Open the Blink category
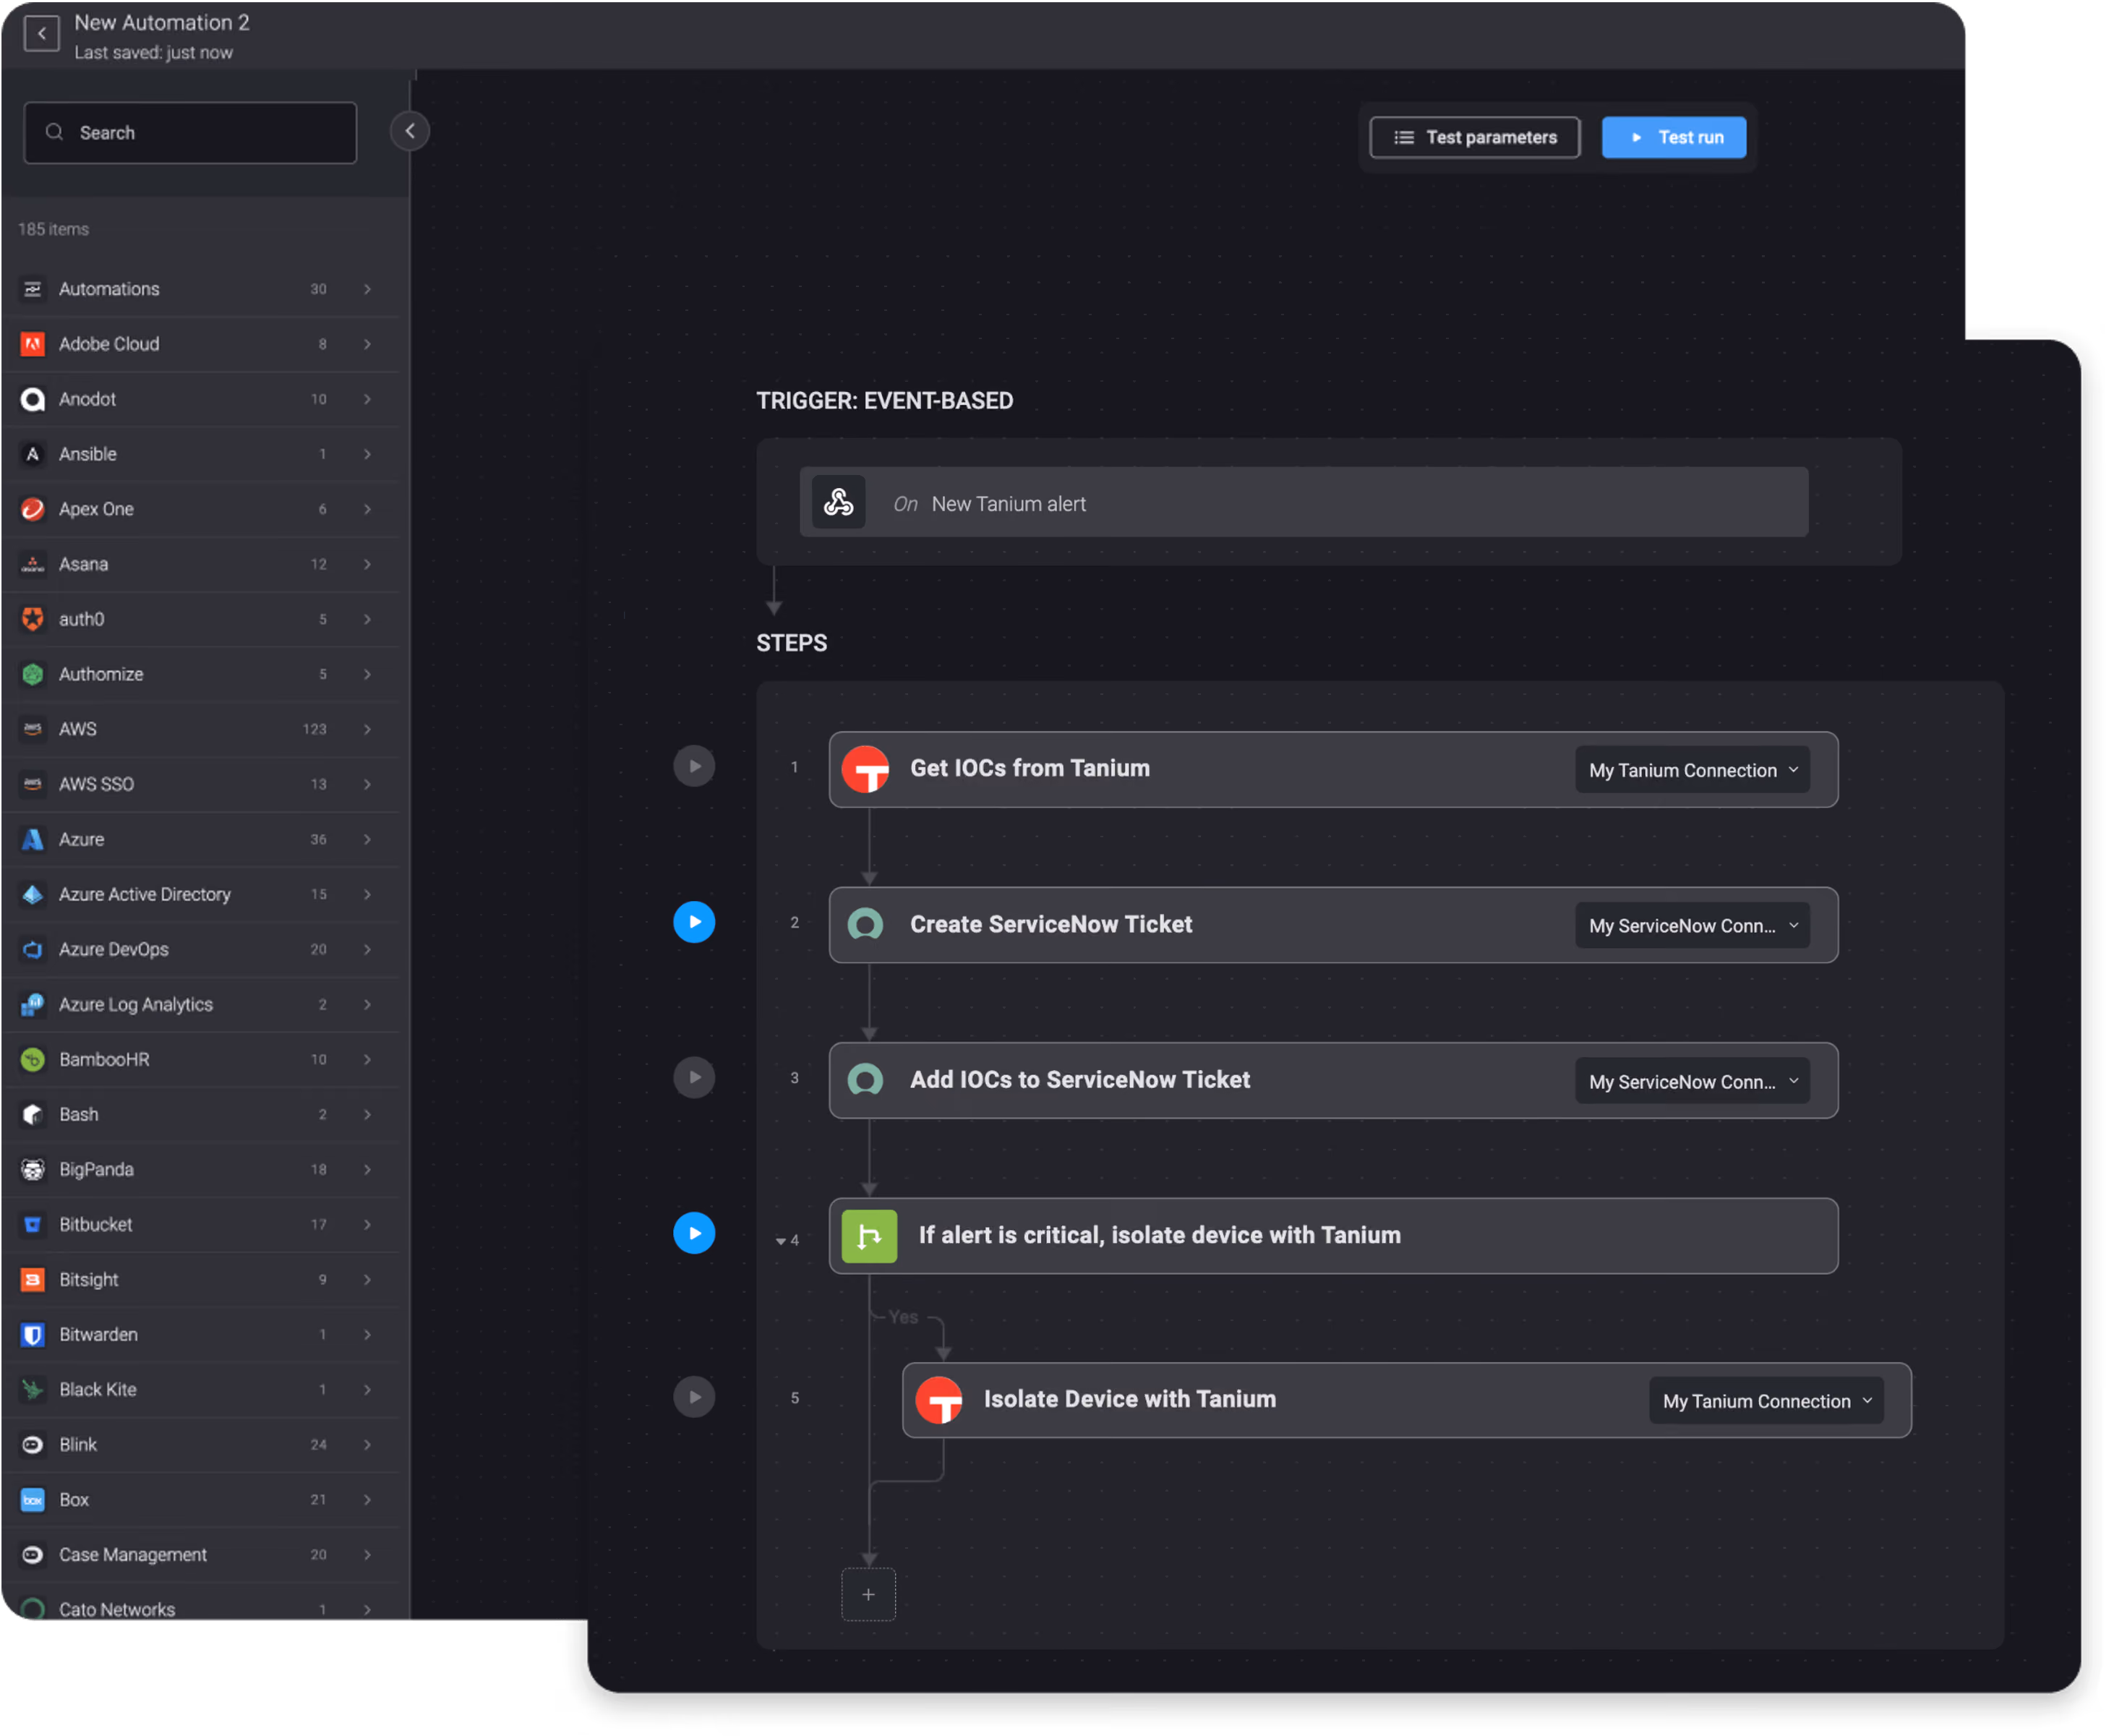This screenshot has width=2114, height=1736. point(200,1445)
